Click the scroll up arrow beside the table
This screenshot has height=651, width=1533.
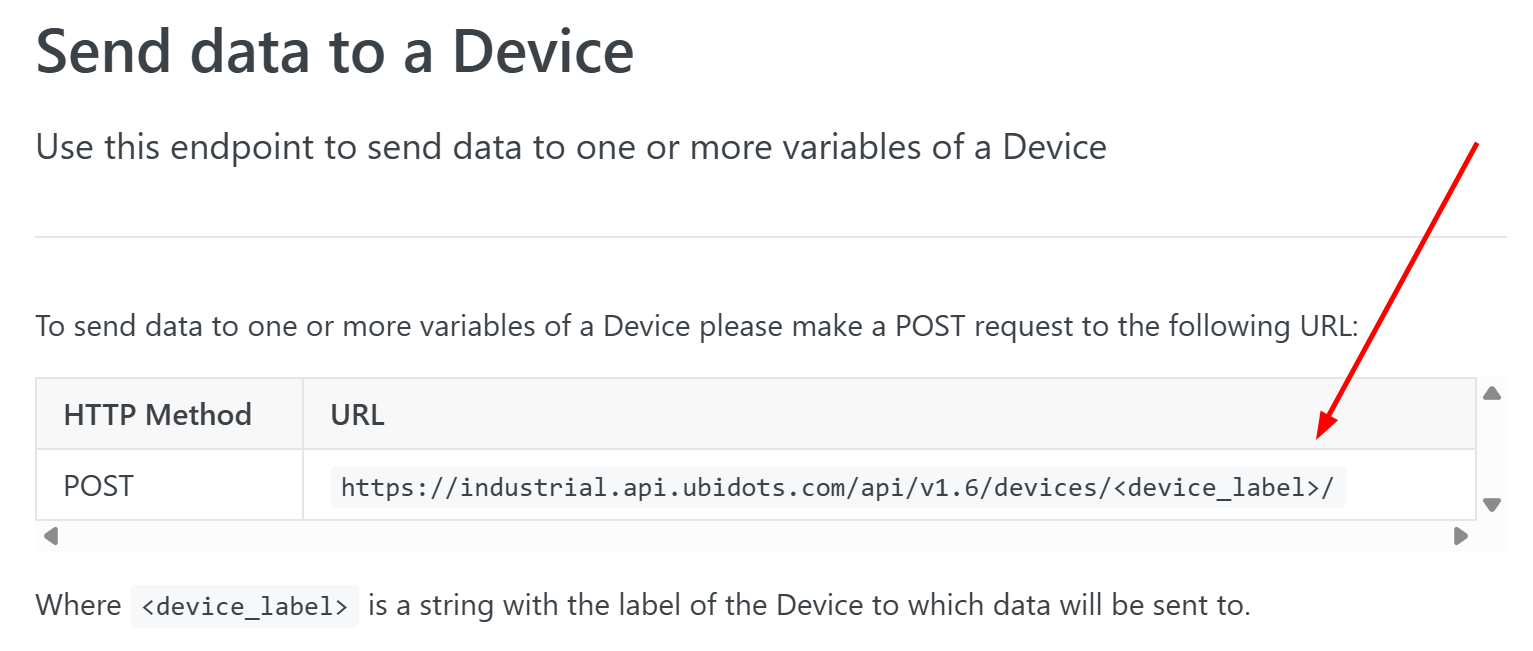[x=1491, y=393]
